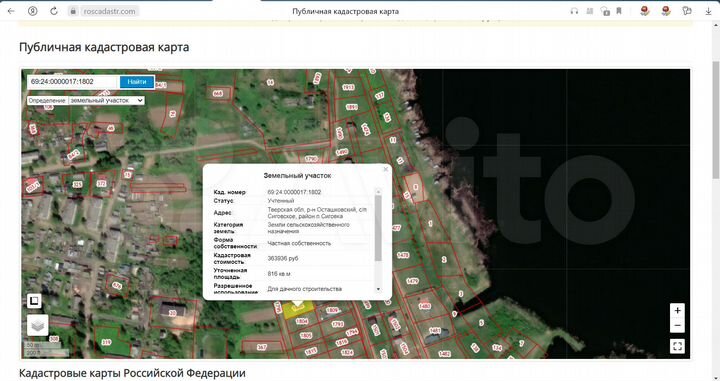Toggle fullscreen map view icon

tap(677, 346)
